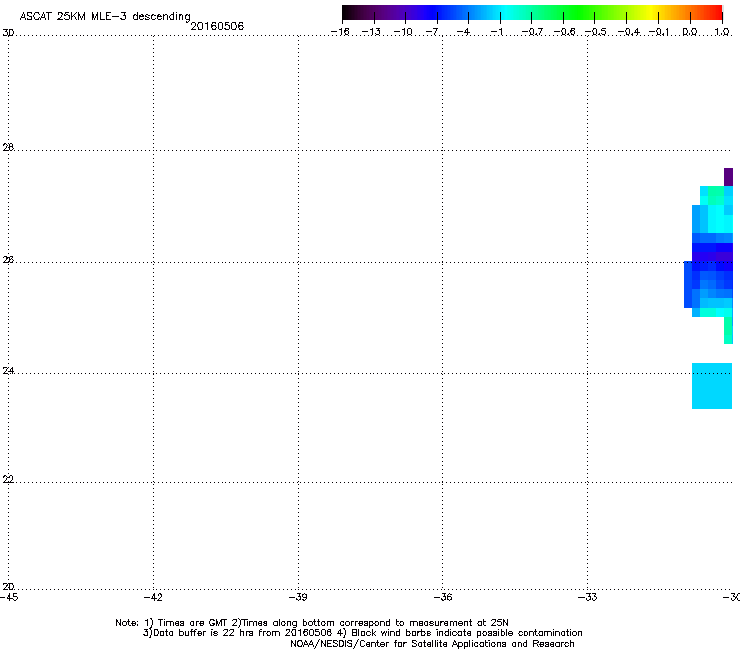Viewport: 740px width, 650px height.
Task: Click the 0.0 color scale label
Action: tap(690, 32)
